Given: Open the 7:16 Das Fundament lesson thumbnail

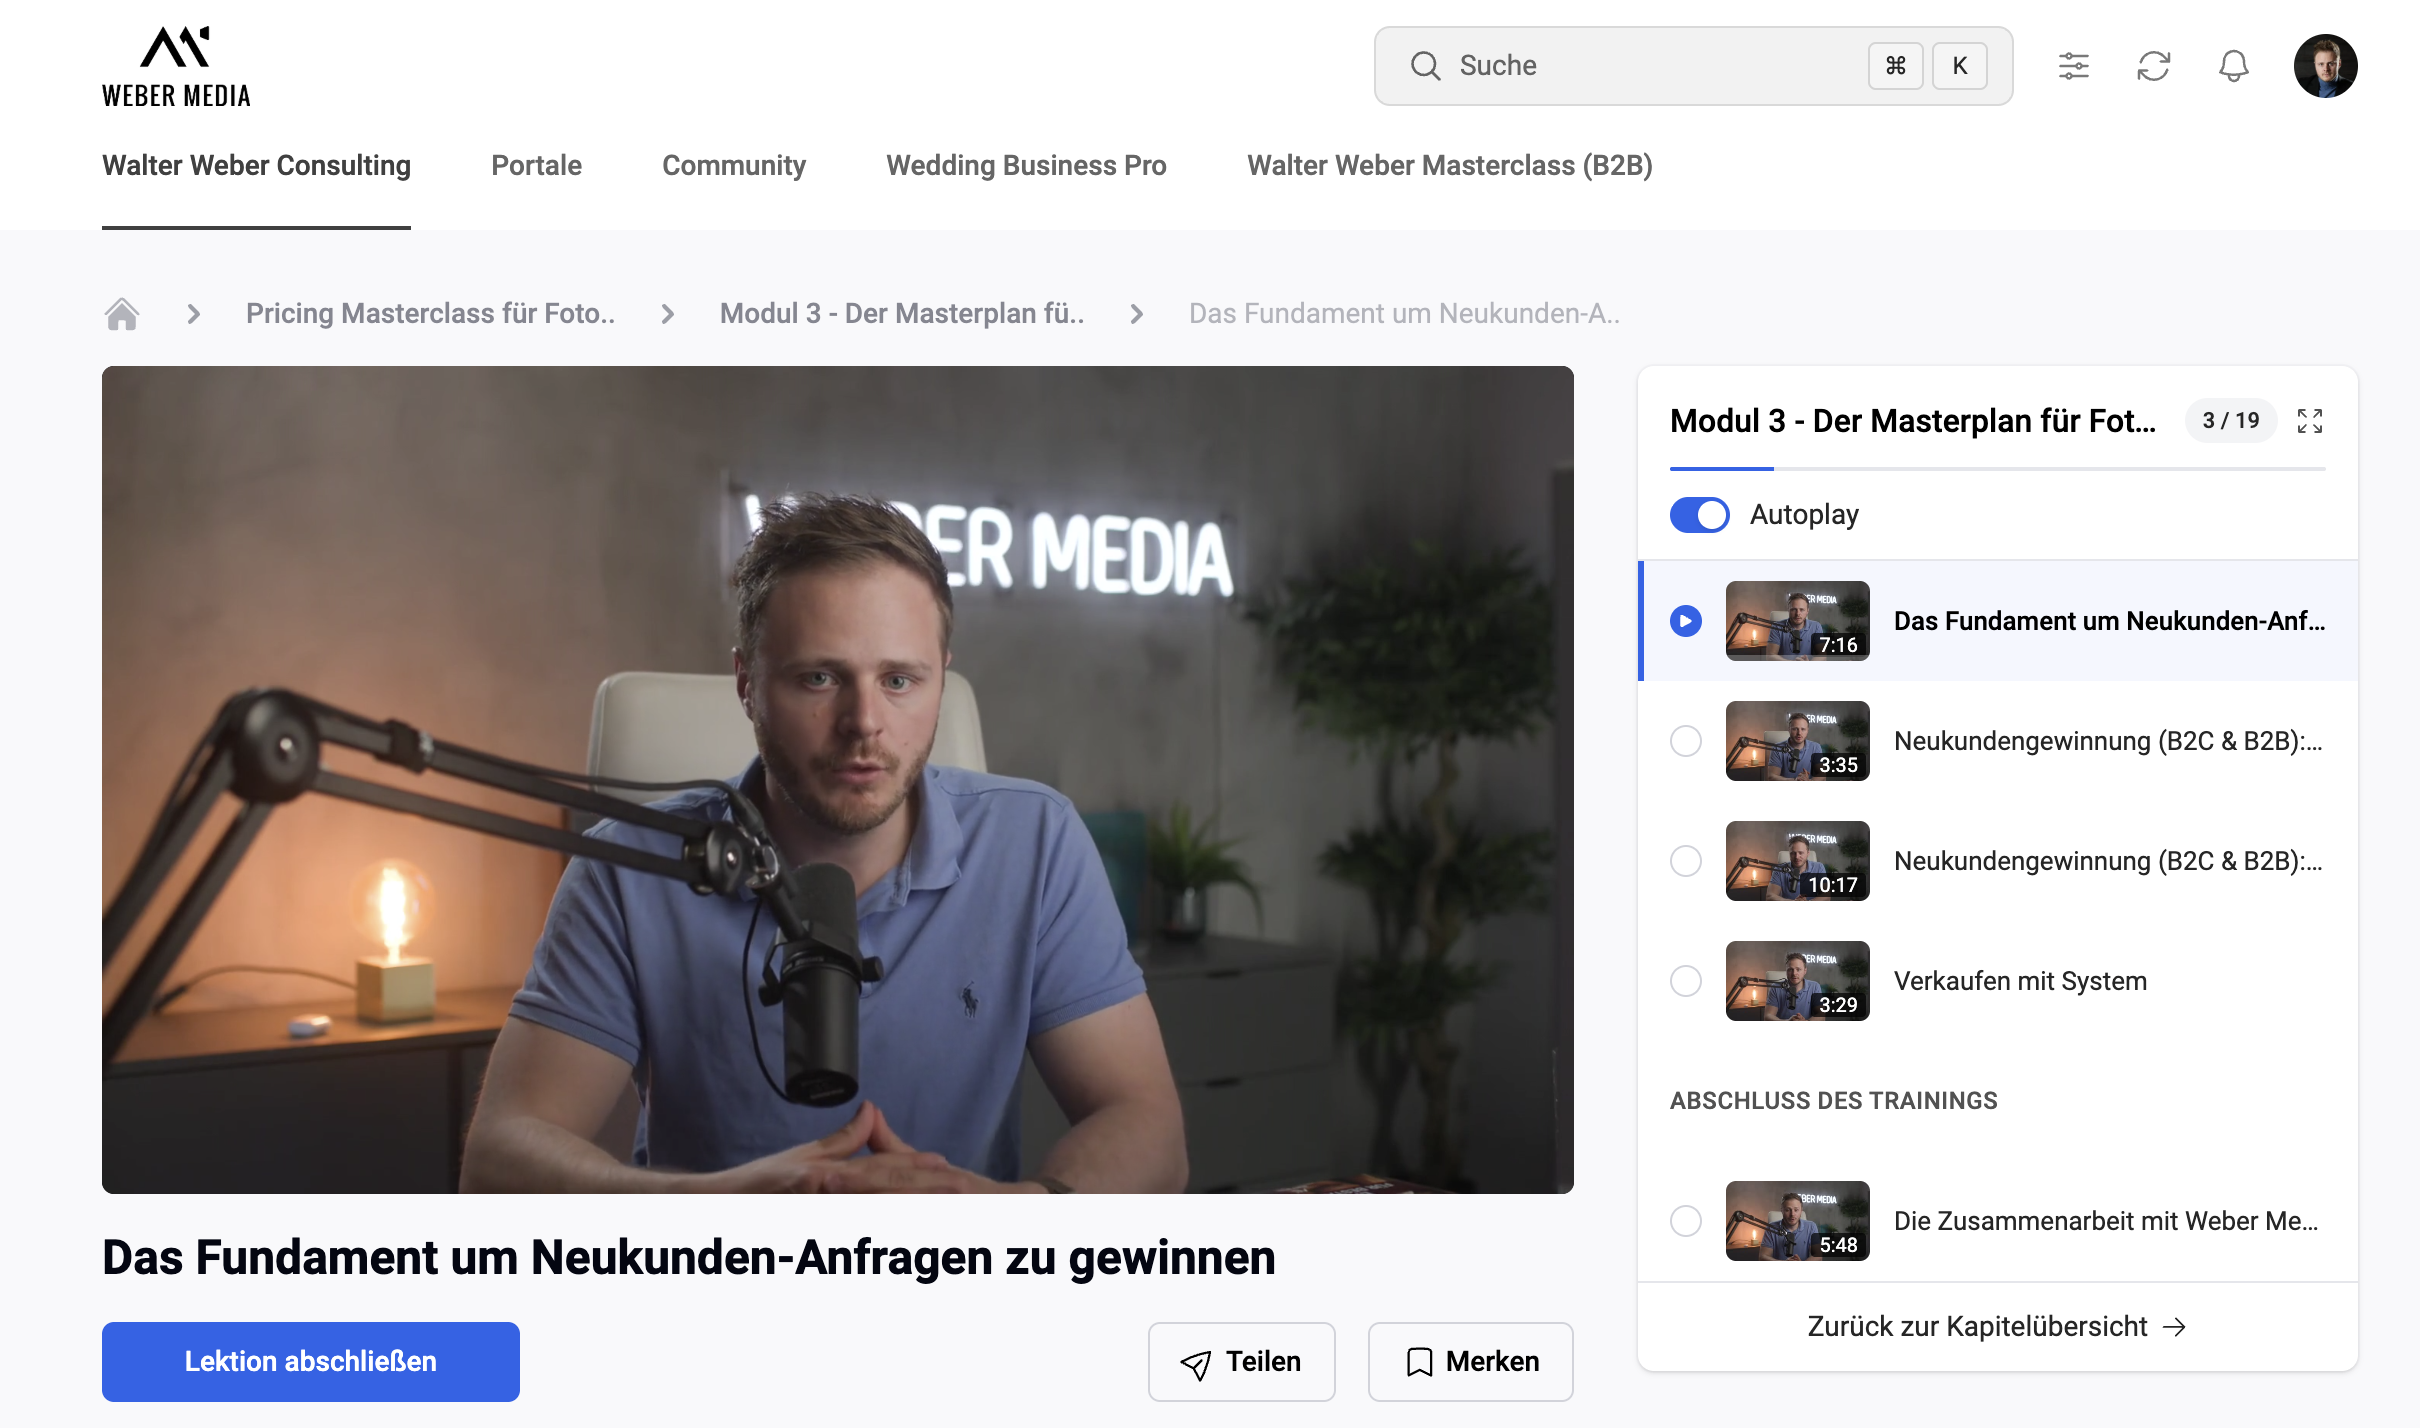Looking at the screenshot, I should tap(1798, 621).
